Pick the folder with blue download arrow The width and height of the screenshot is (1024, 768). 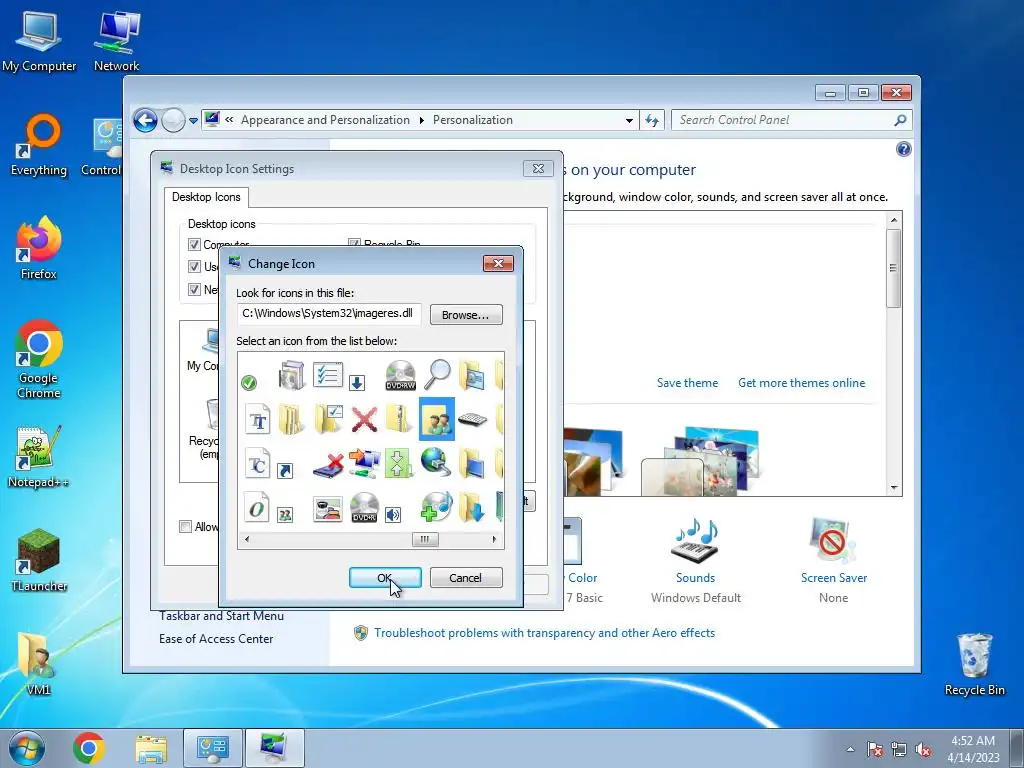472,507
